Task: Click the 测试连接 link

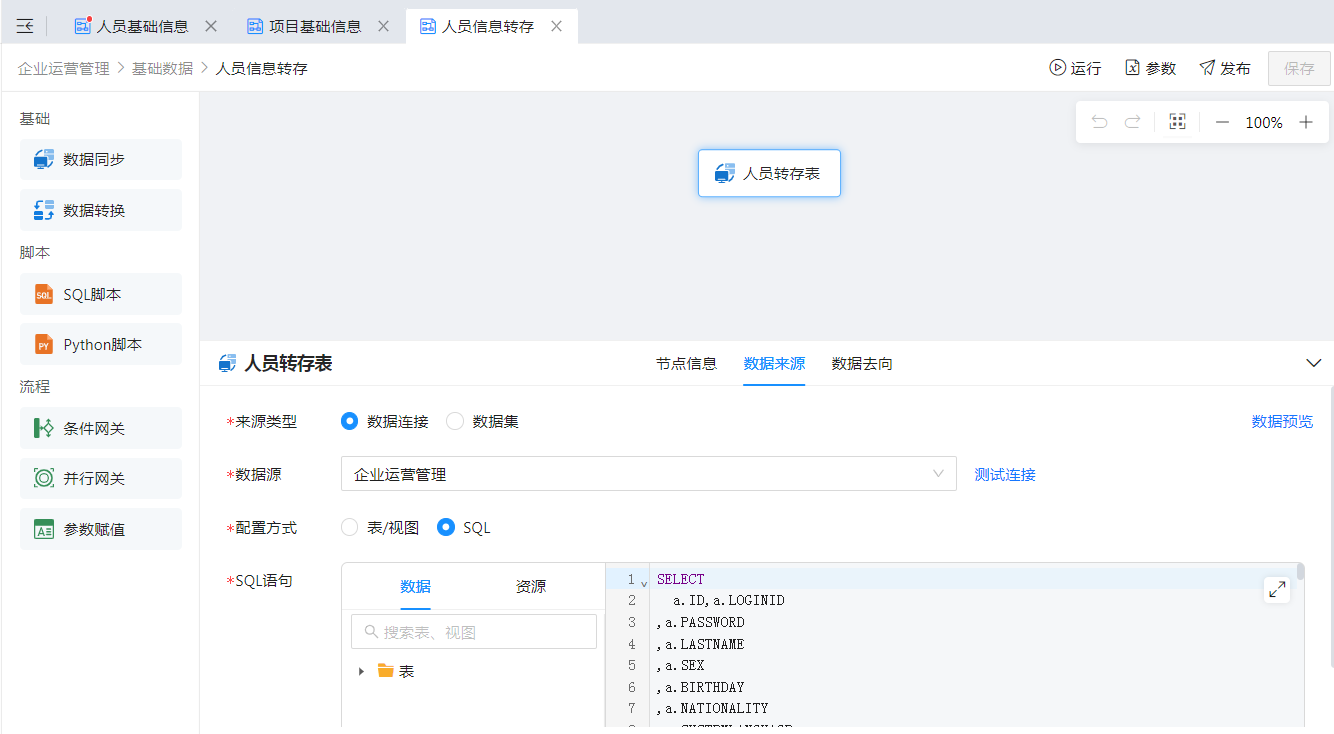Action: click(1005, 475)
